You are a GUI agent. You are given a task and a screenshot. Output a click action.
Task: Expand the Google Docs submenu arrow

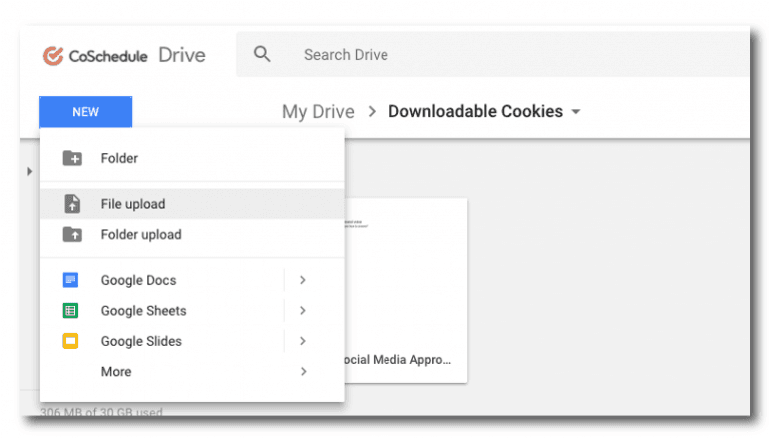point(302,281)
